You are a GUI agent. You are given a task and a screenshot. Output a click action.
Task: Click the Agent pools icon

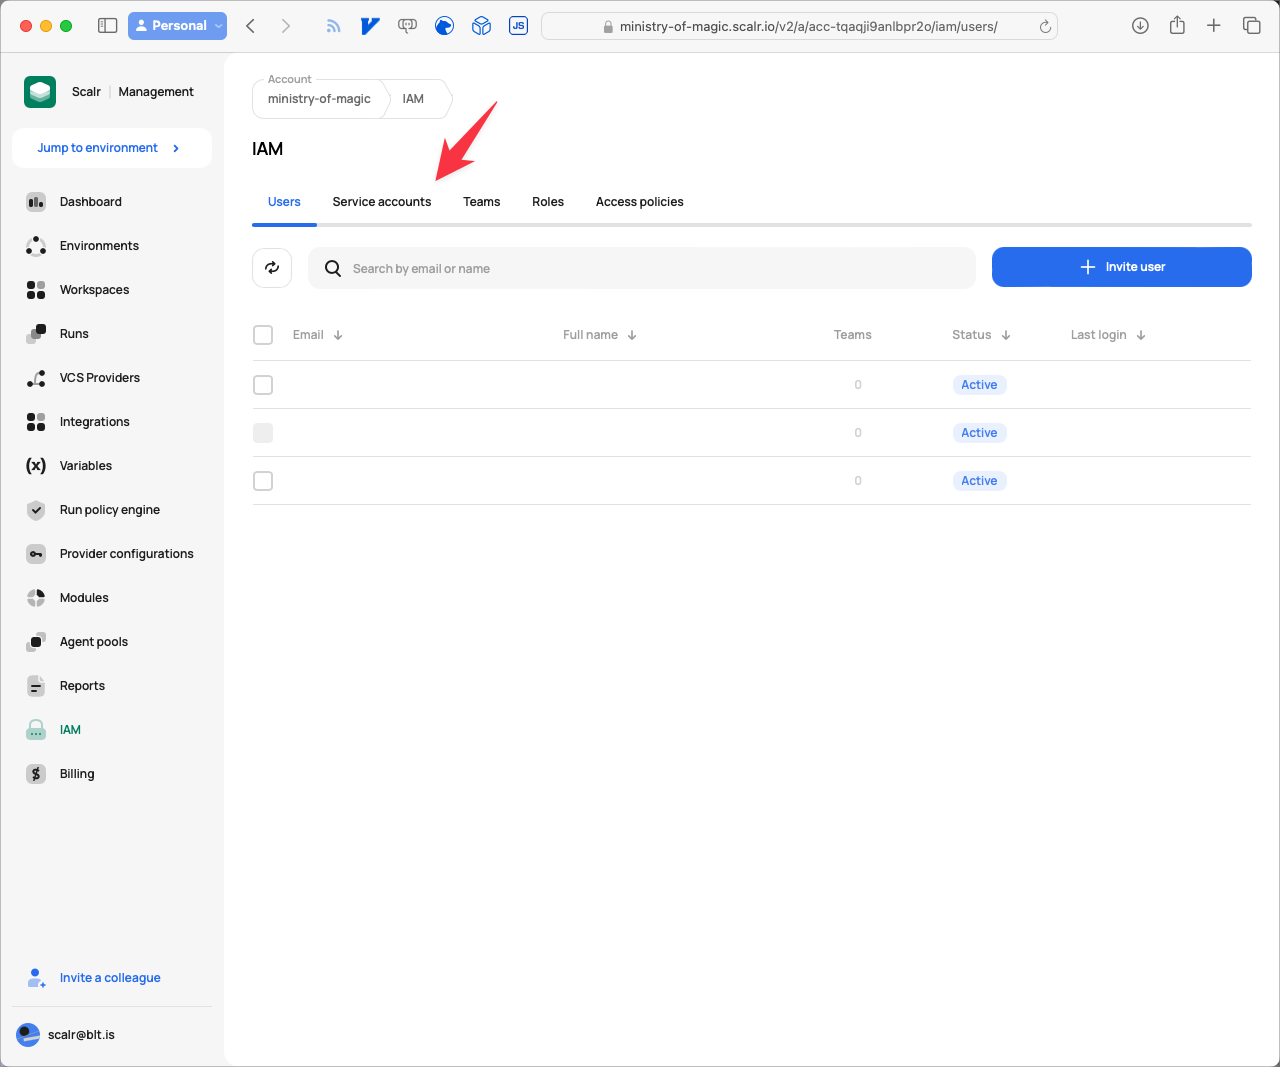pos(36,642)
